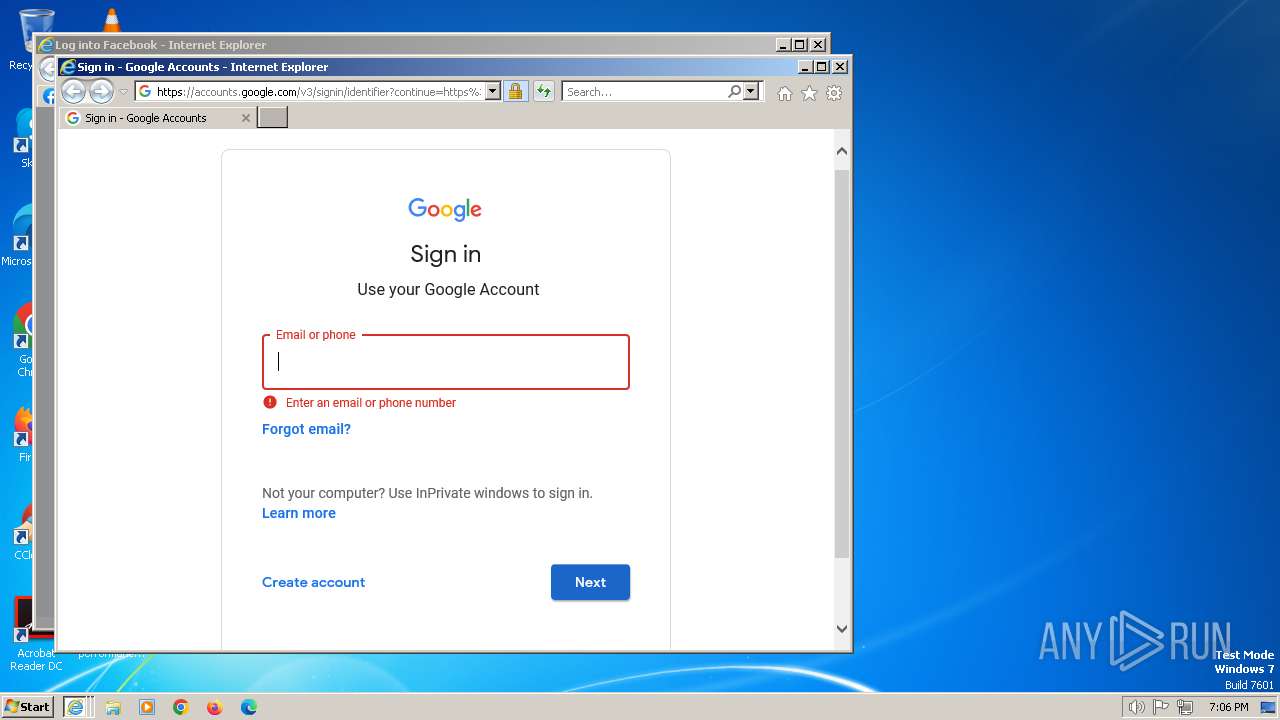Image resolution: width=1280 pixels, height=720 pixels.
Task: Click the scrollbar down arrow
Action: tap(842, 629)
